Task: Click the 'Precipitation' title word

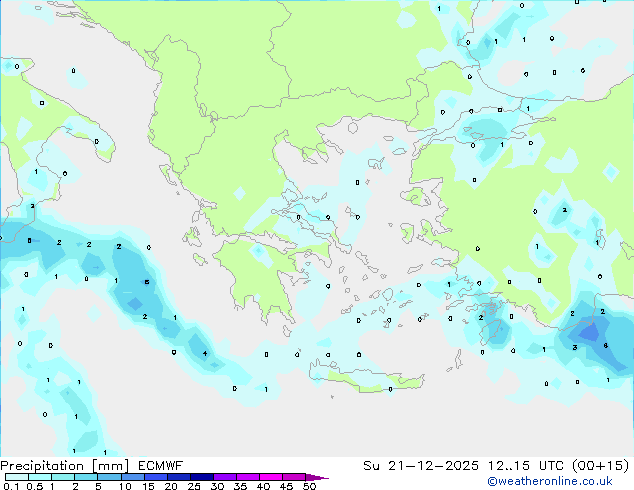Action: click(x=42, y=466)
